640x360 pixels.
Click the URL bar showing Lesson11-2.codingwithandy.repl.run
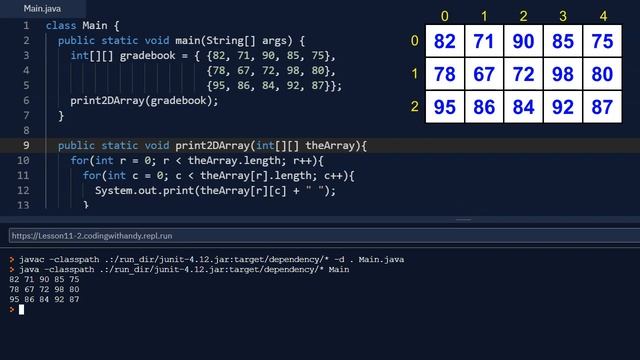(x=324, y=236)
